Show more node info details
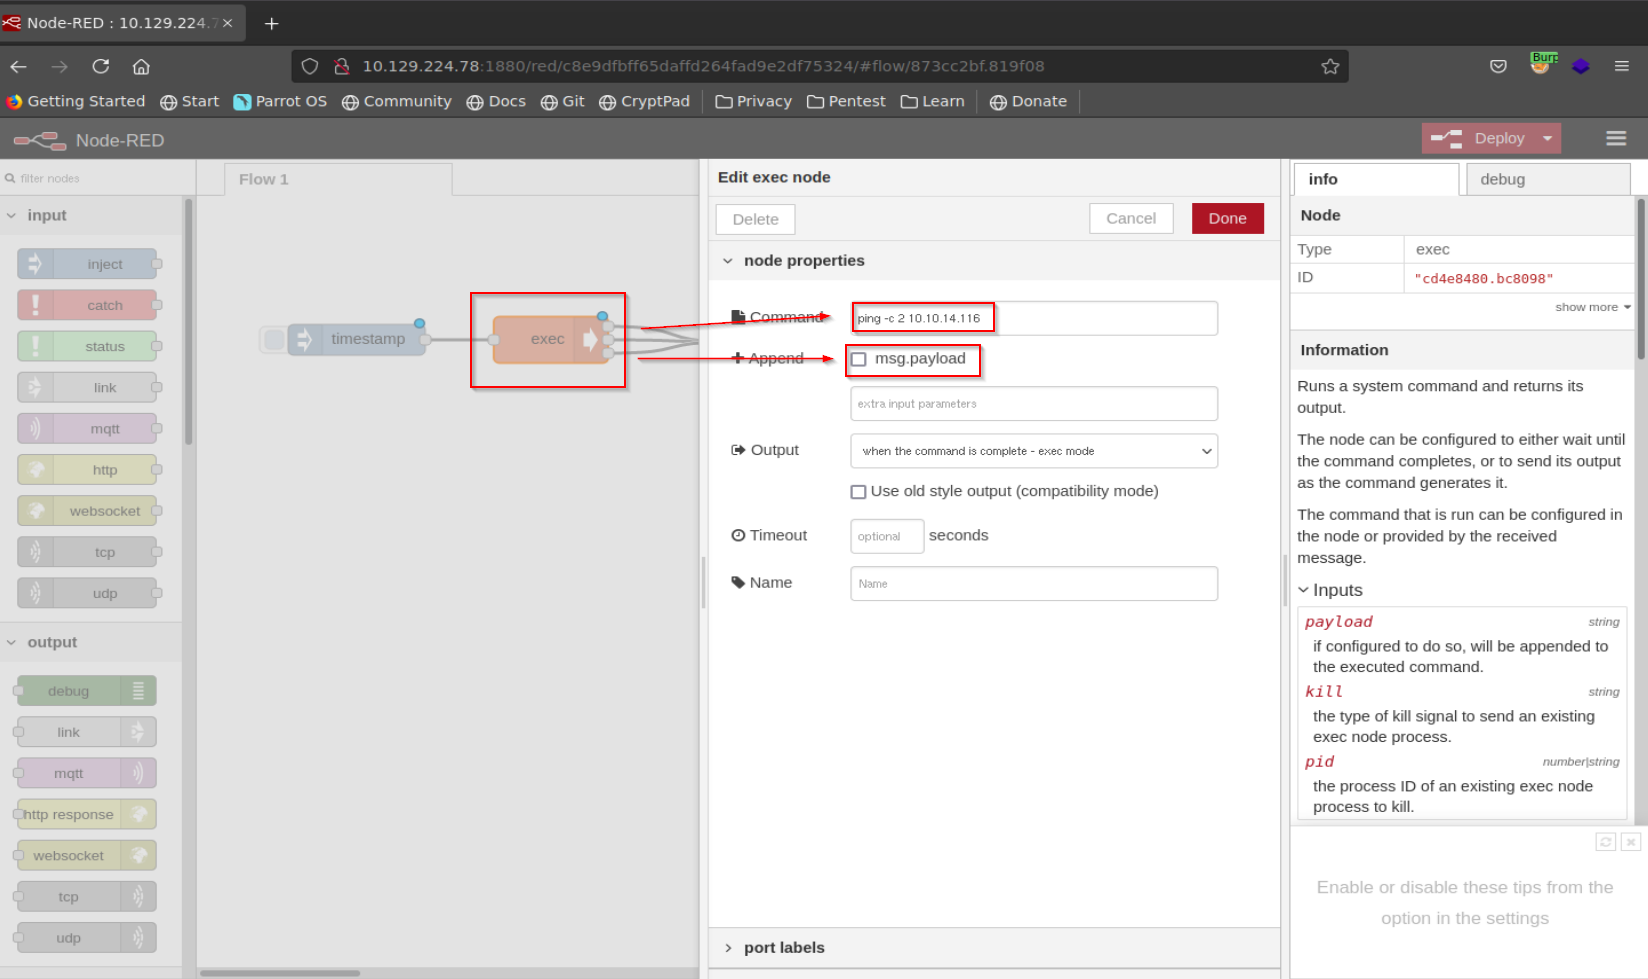Image resolution: width=1648 pixels, height=979 pixels. [1593, 307]
